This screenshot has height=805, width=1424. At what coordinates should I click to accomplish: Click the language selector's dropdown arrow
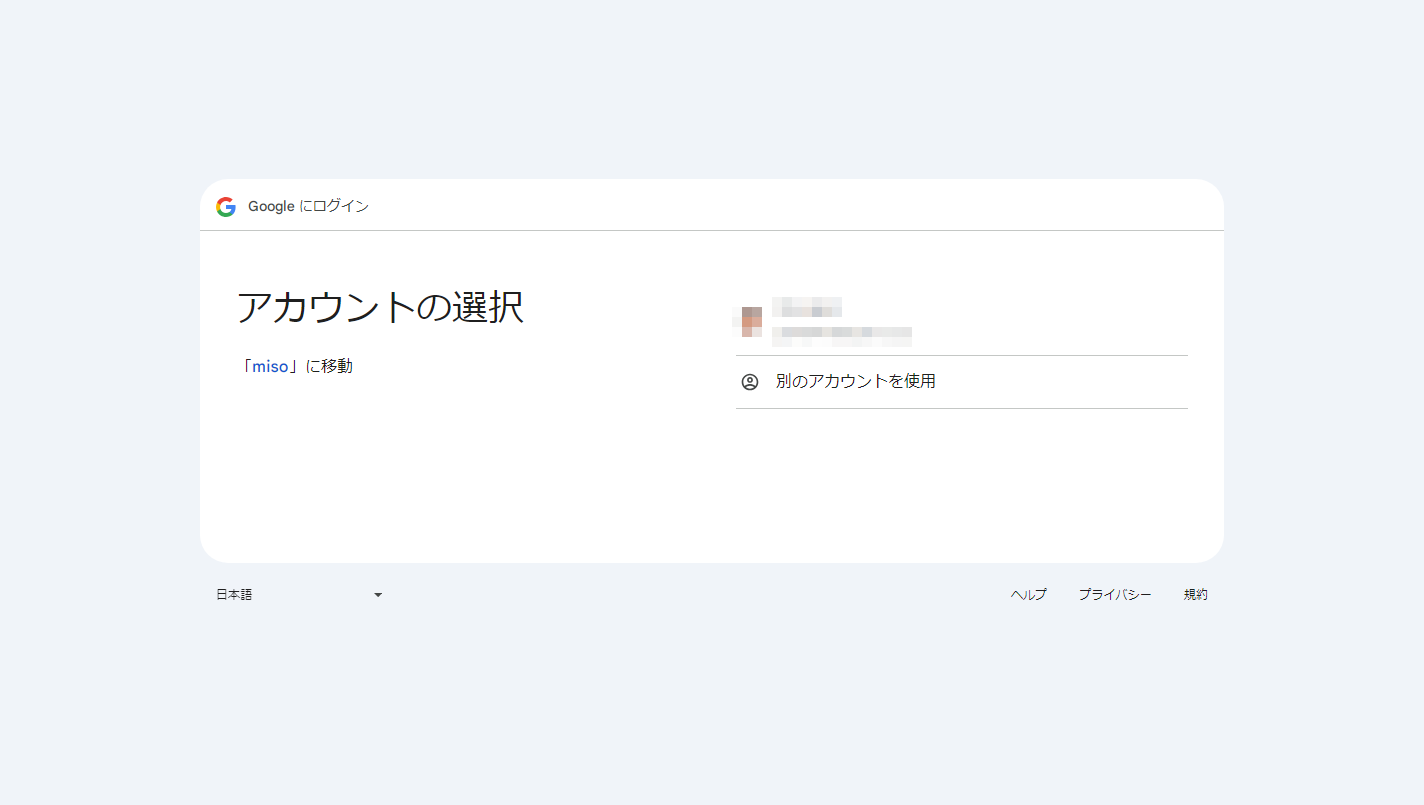378,595
